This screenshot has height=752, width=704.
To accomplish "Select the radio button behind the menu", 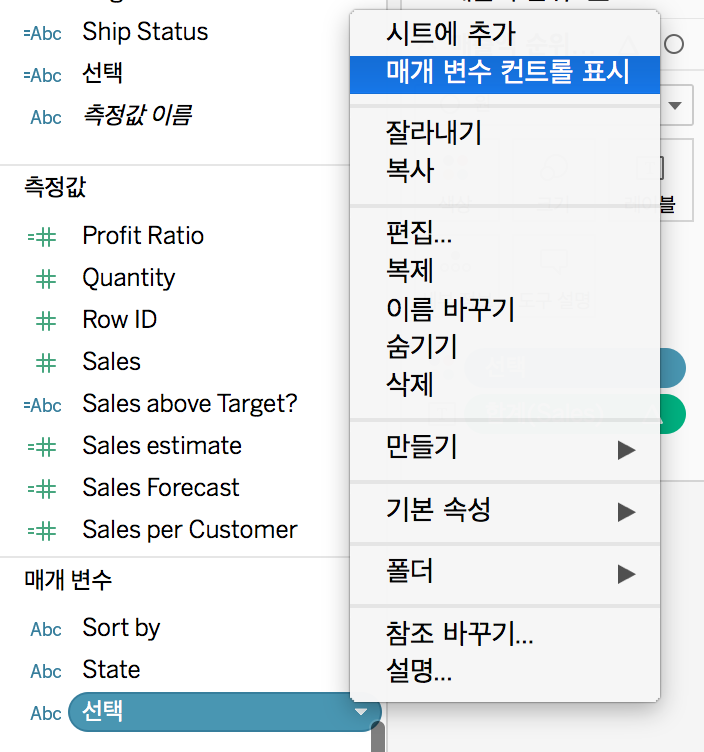I will point(674,44).
